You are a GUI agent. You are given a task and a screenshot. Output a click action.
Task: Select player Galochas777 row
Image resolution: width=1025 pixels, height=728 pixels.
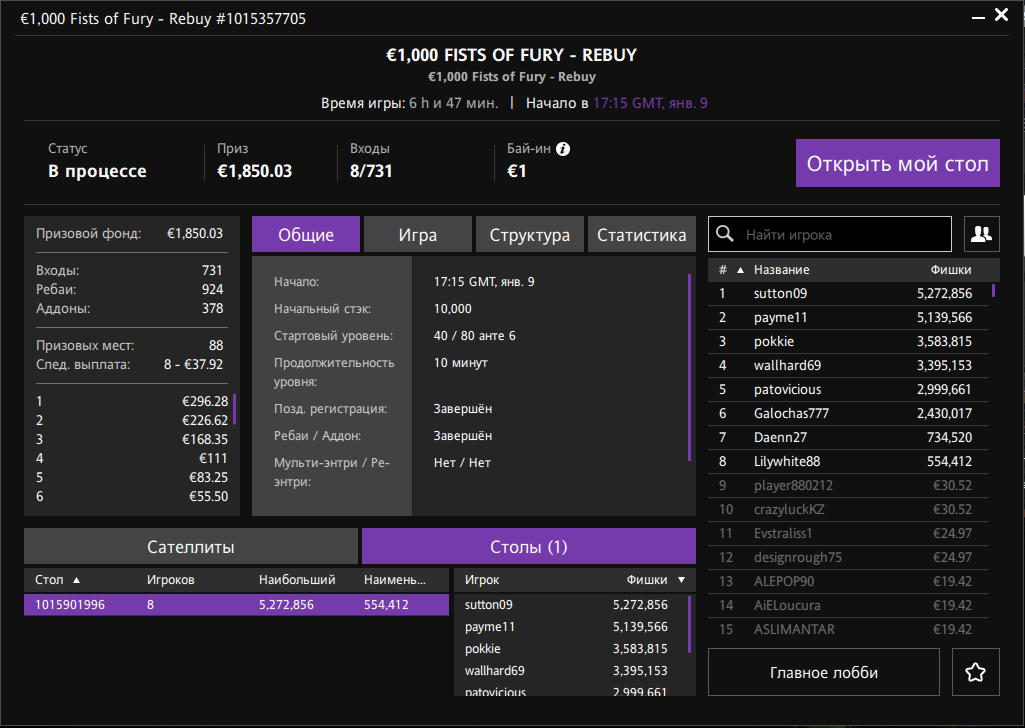tap(848, 413)
